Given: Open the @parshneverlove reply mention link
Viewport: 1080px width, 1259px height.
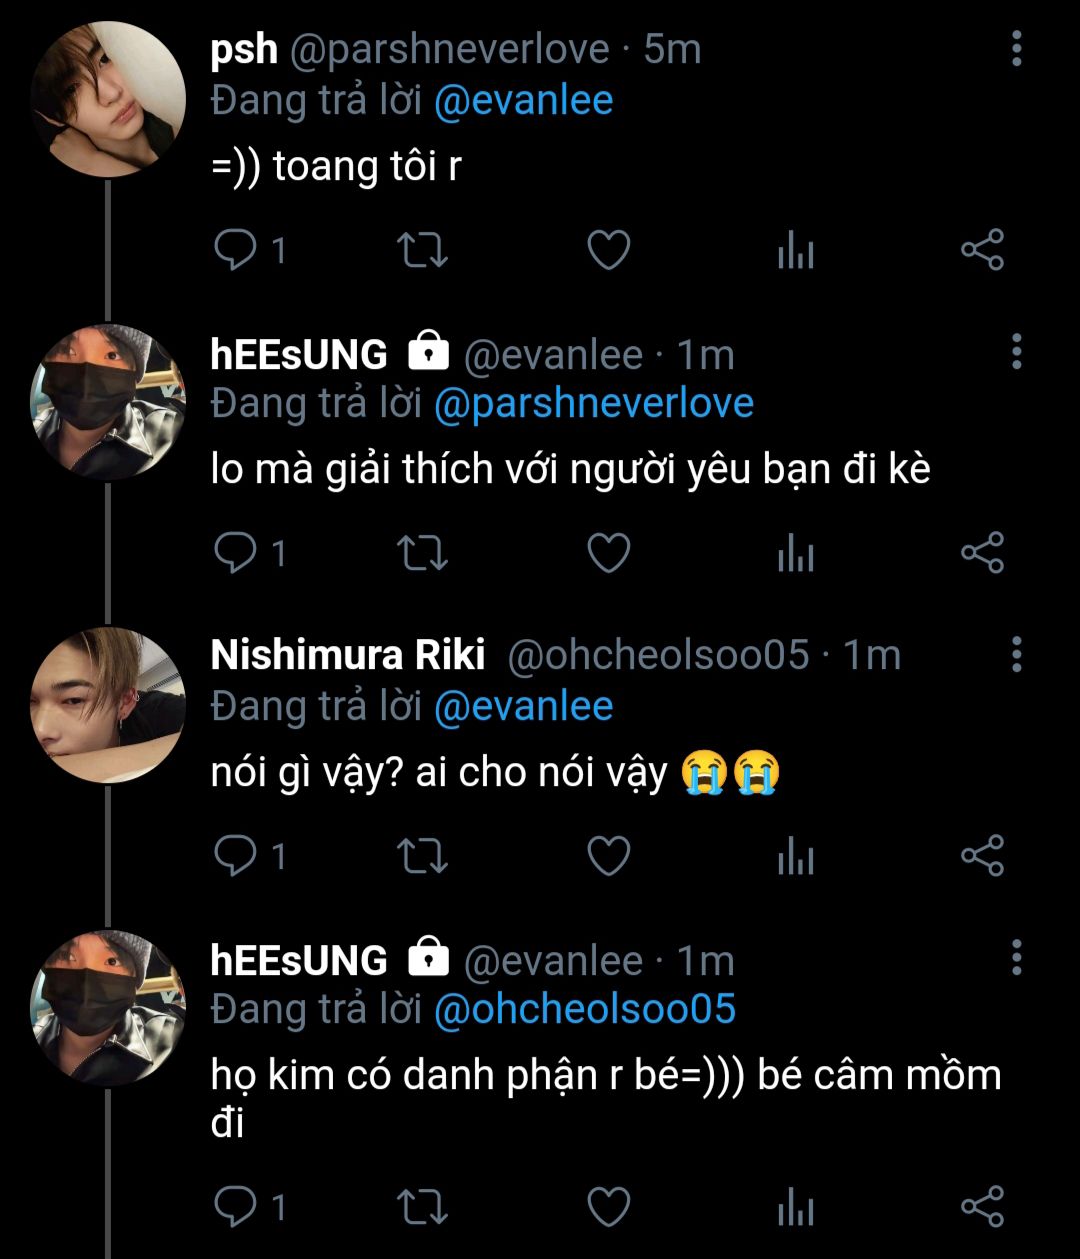Looking at the screenshot, I should click(593, 404).
